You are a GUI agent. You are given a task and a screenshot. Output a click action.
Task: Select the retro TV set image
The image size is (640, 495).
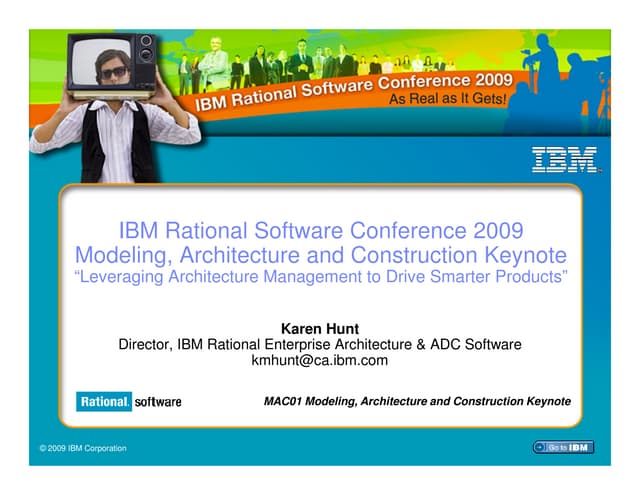click(x=112, y=66)
